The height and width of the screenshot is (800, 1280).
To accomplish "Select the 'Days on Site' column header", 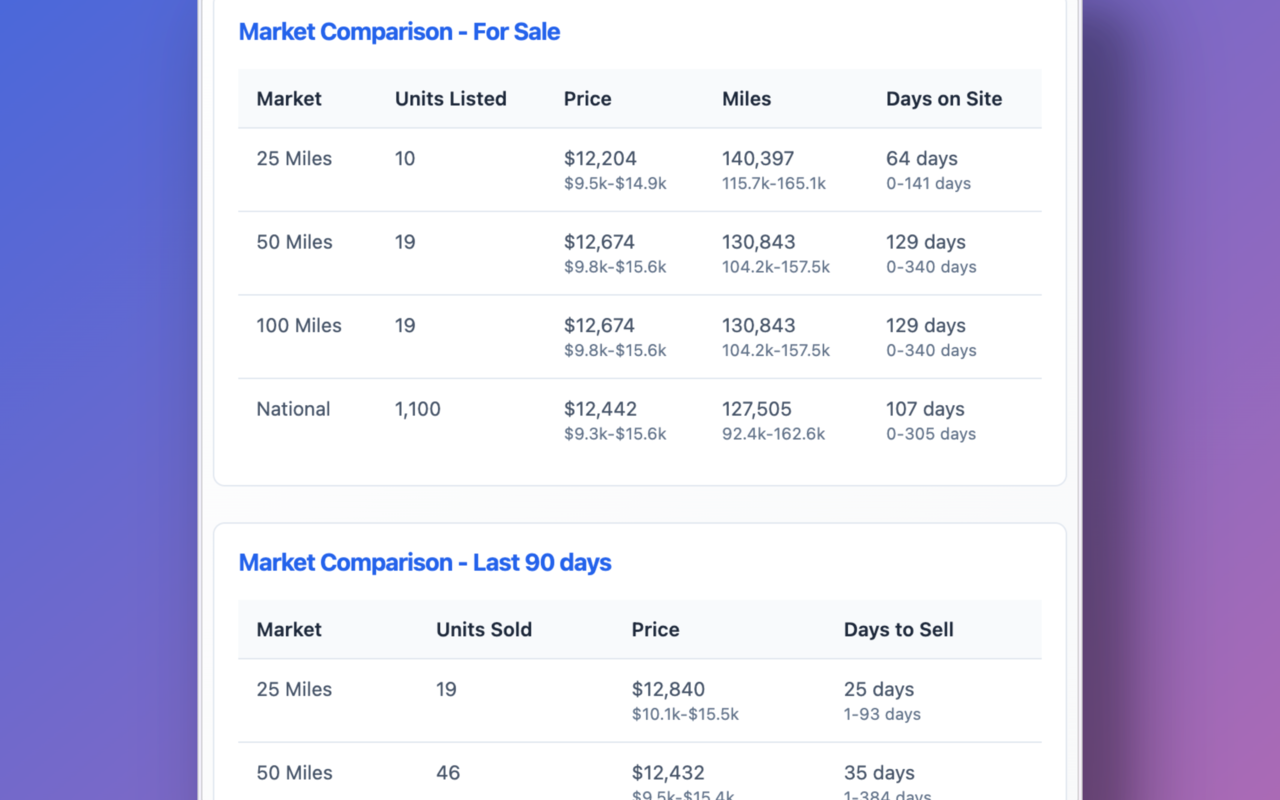I will click(x=944, y=99).
